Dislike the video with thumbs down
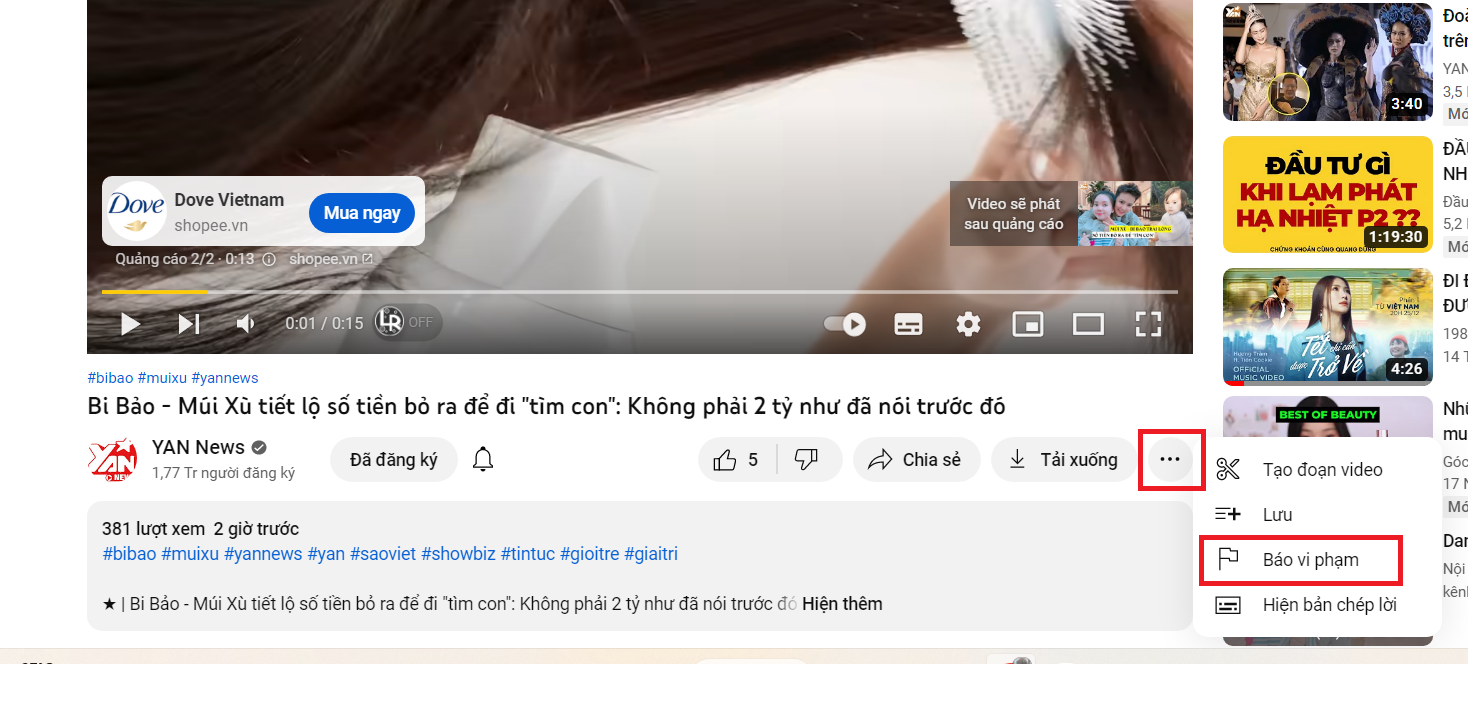Viewport: 1468px width, 707px height. (x=806, y=460)
